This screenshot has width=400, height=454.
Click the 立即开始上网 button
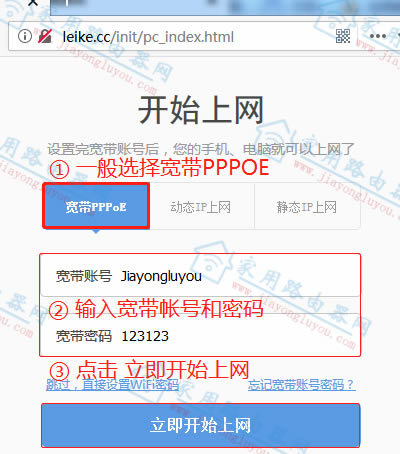(201, 425)
